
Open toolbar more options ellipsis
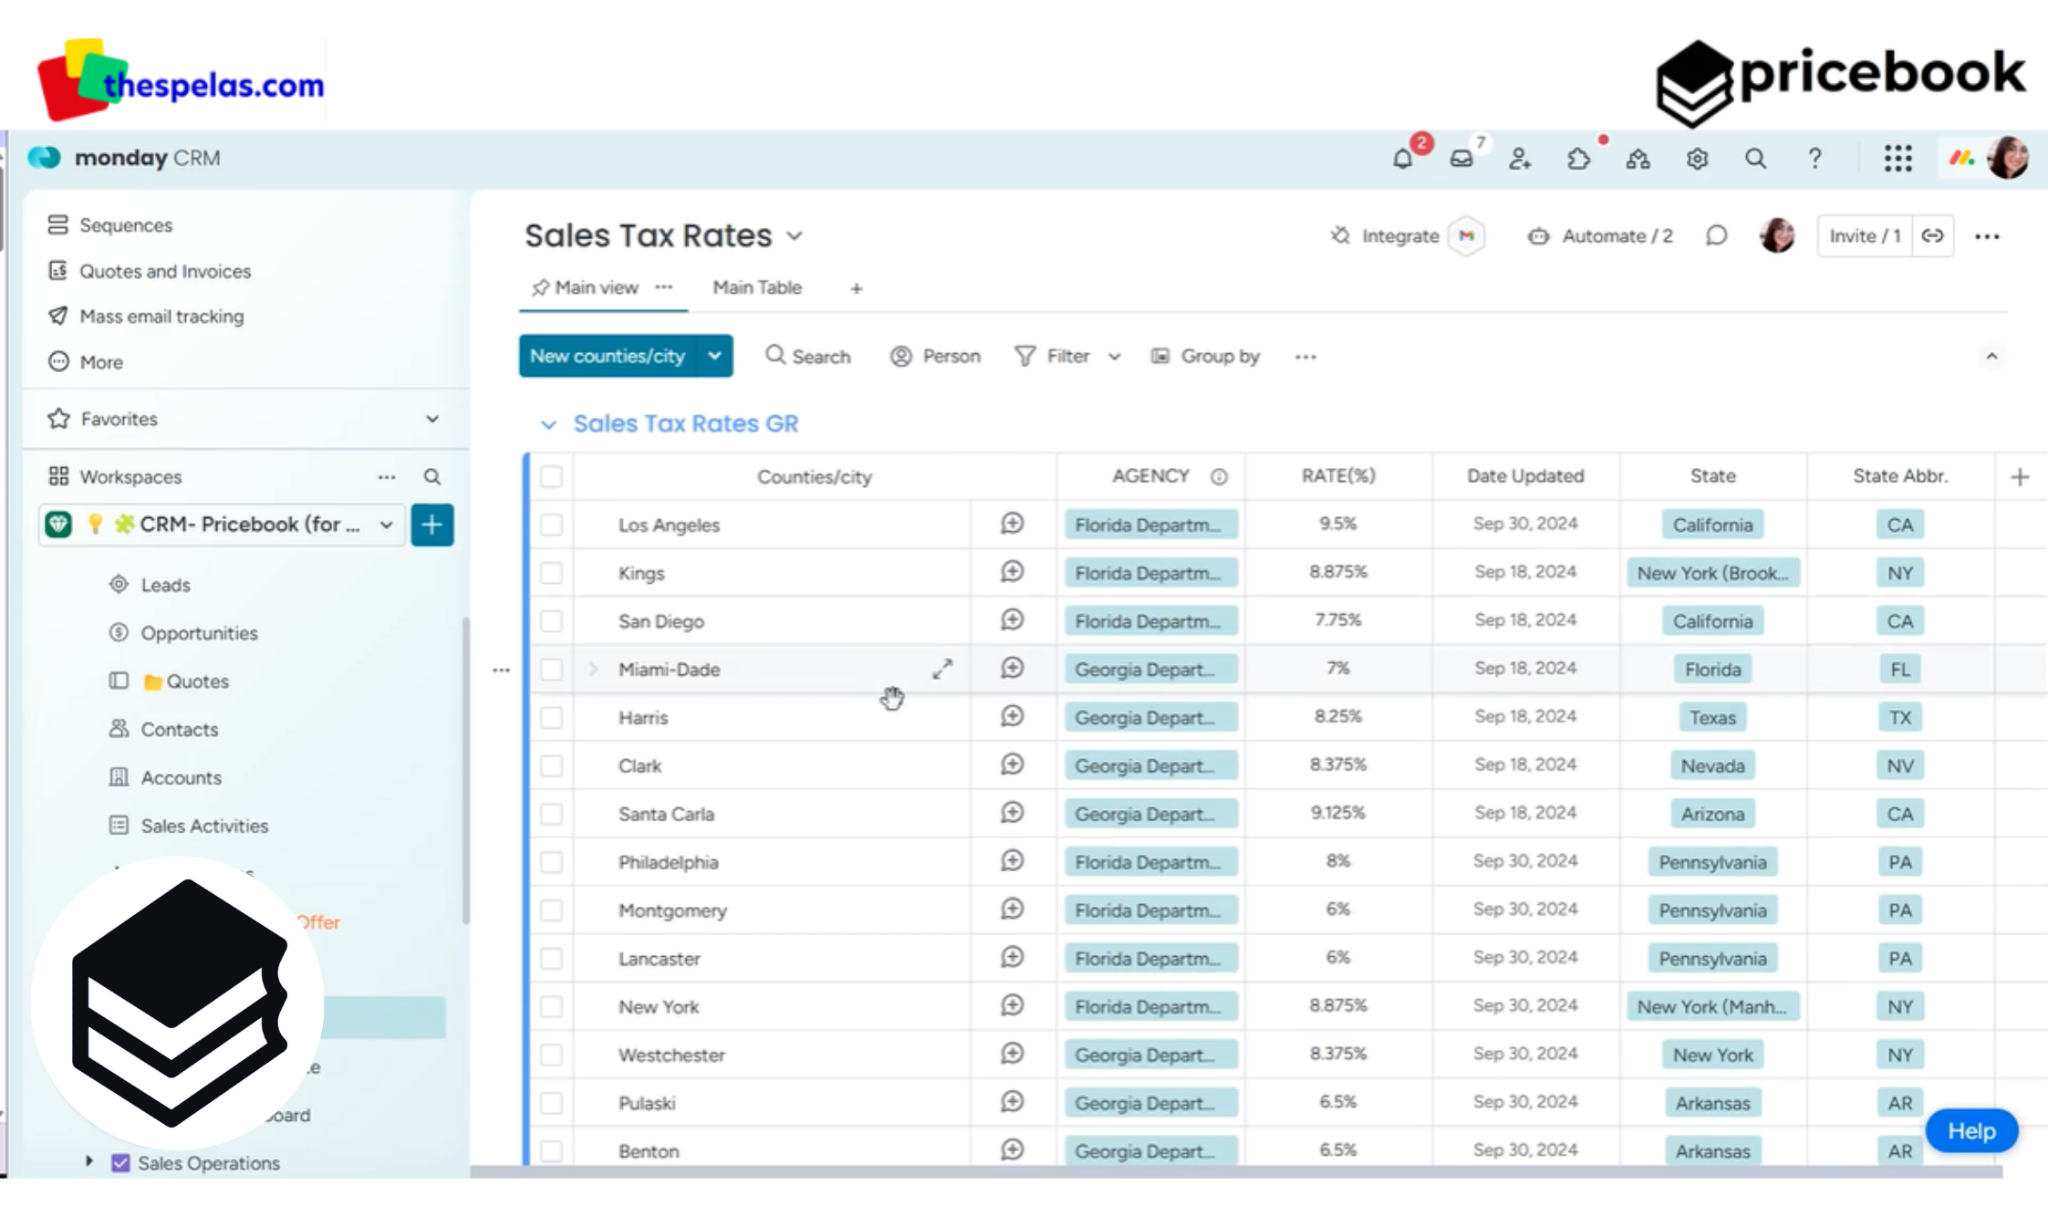coord(1305,357)
